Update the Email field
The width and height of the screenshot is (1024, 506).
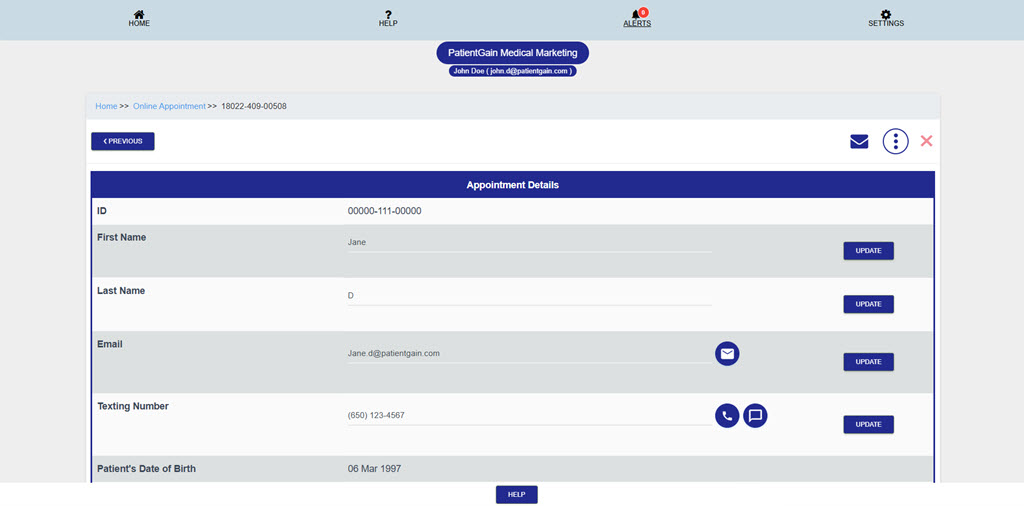[868, 362]
